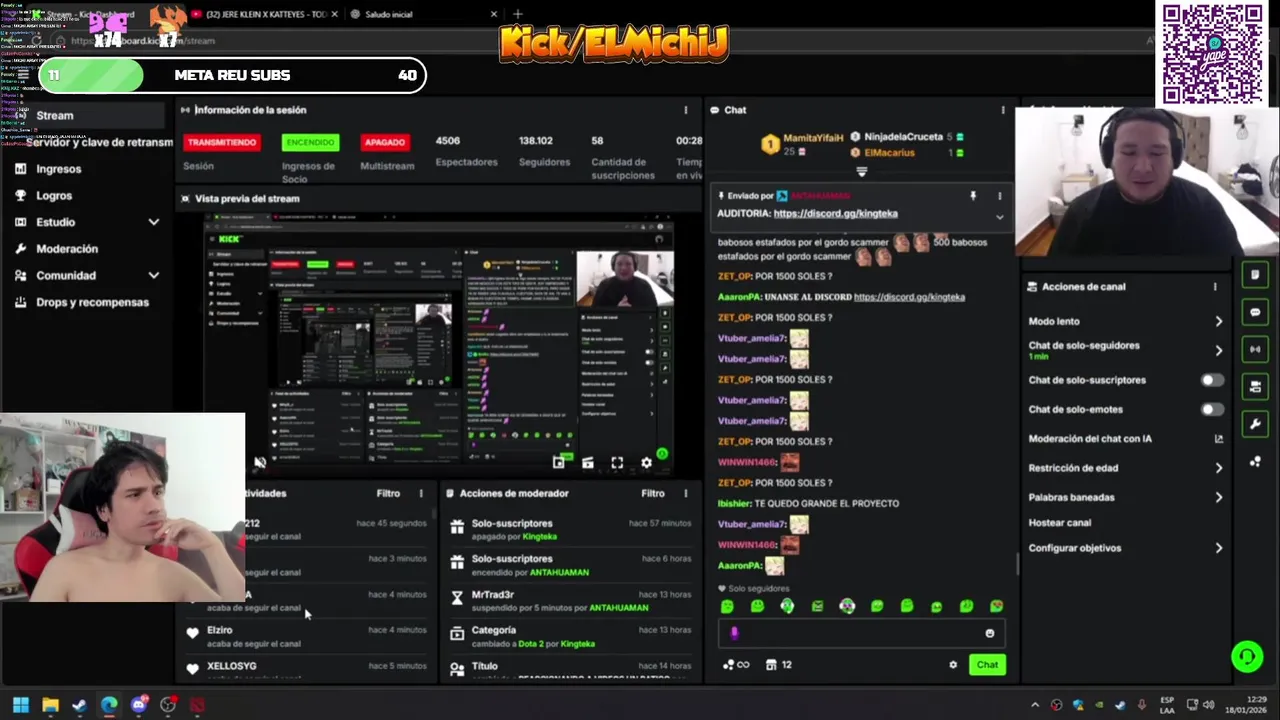Open the volume control in system tray
The image size is (1280, 720).
tap(1208, 705)
